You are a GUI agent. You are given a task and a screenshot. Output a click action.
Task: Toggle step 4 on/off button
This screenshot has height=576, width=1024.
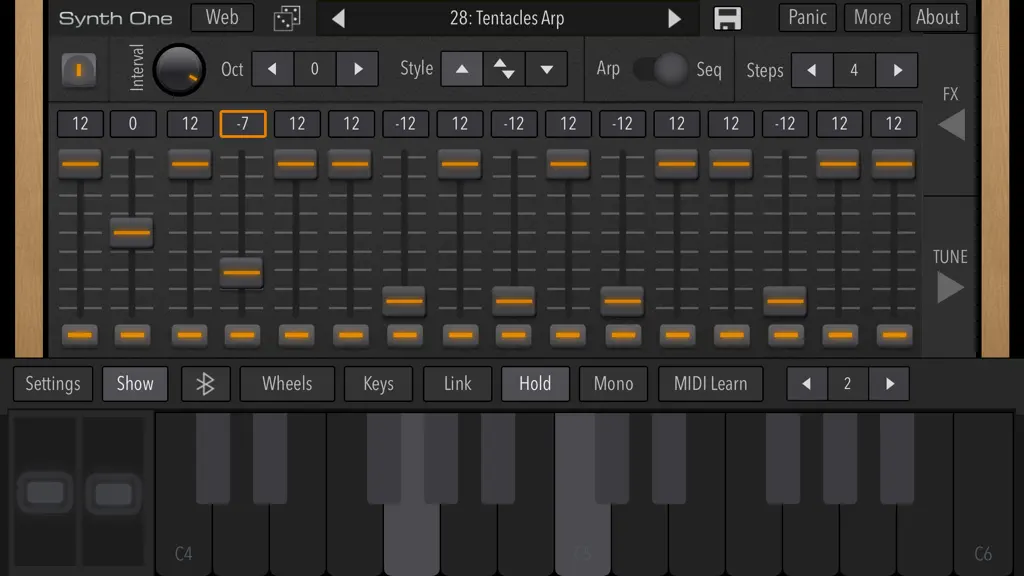coord(242,335)
